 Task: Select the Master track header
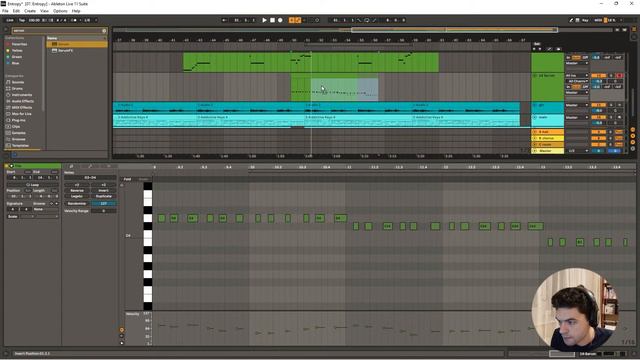(547, 151)
